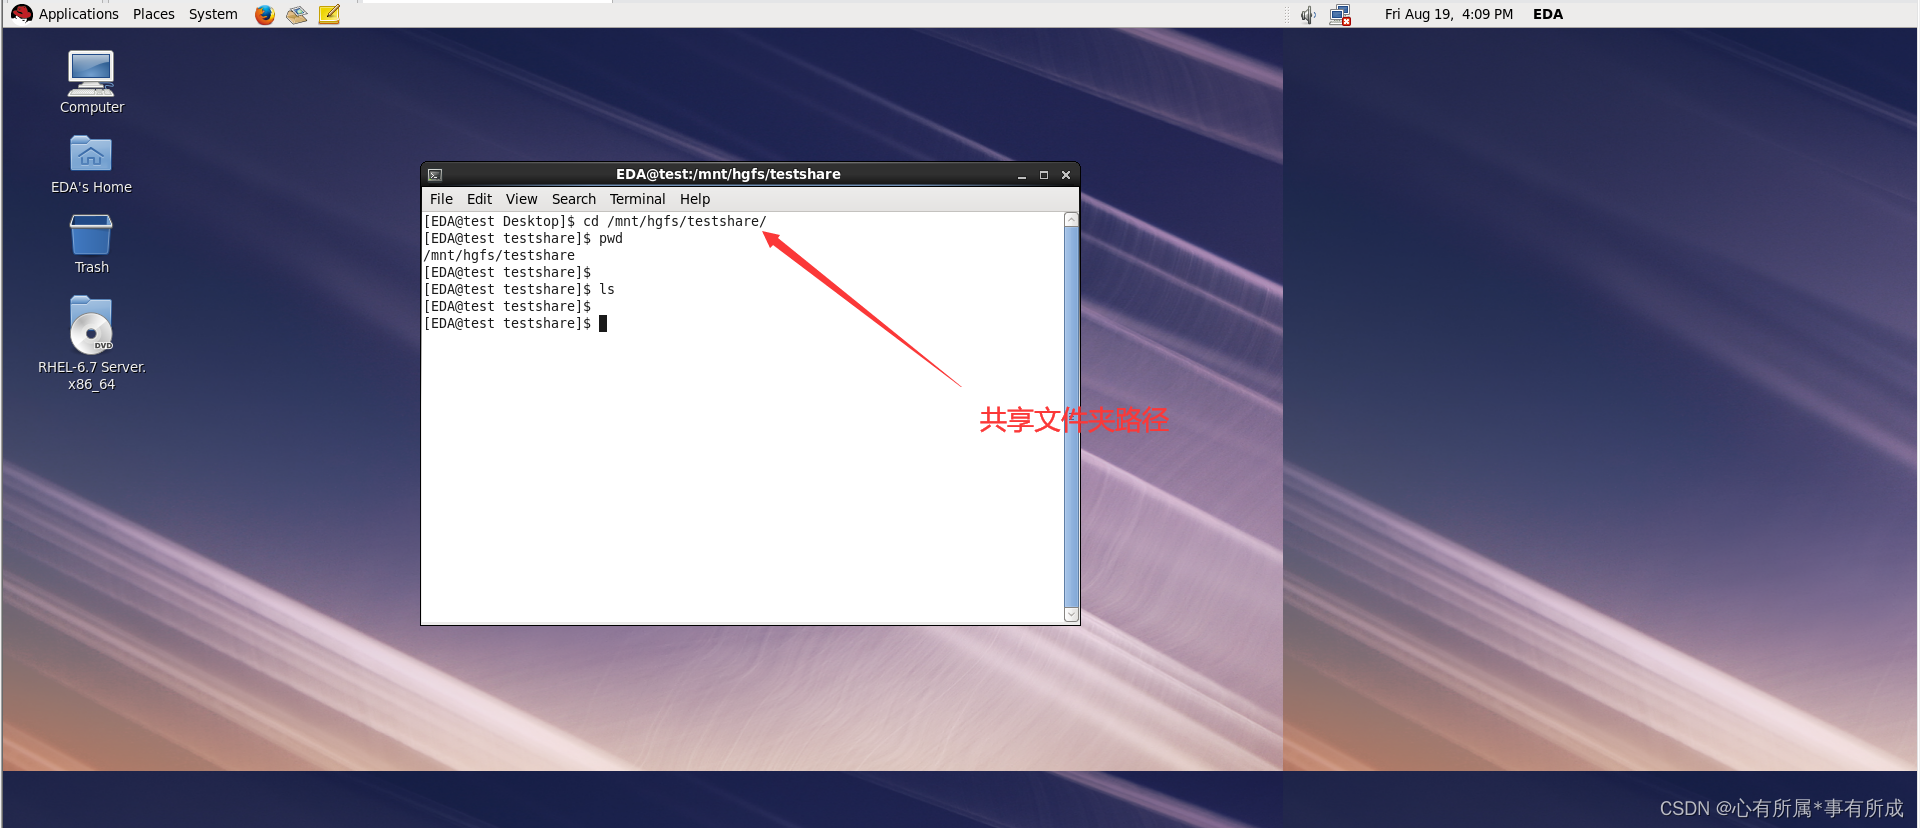Screen dimensions: 1920x828
Task: Maximize the terminal window
Action: pos(1044,175)
